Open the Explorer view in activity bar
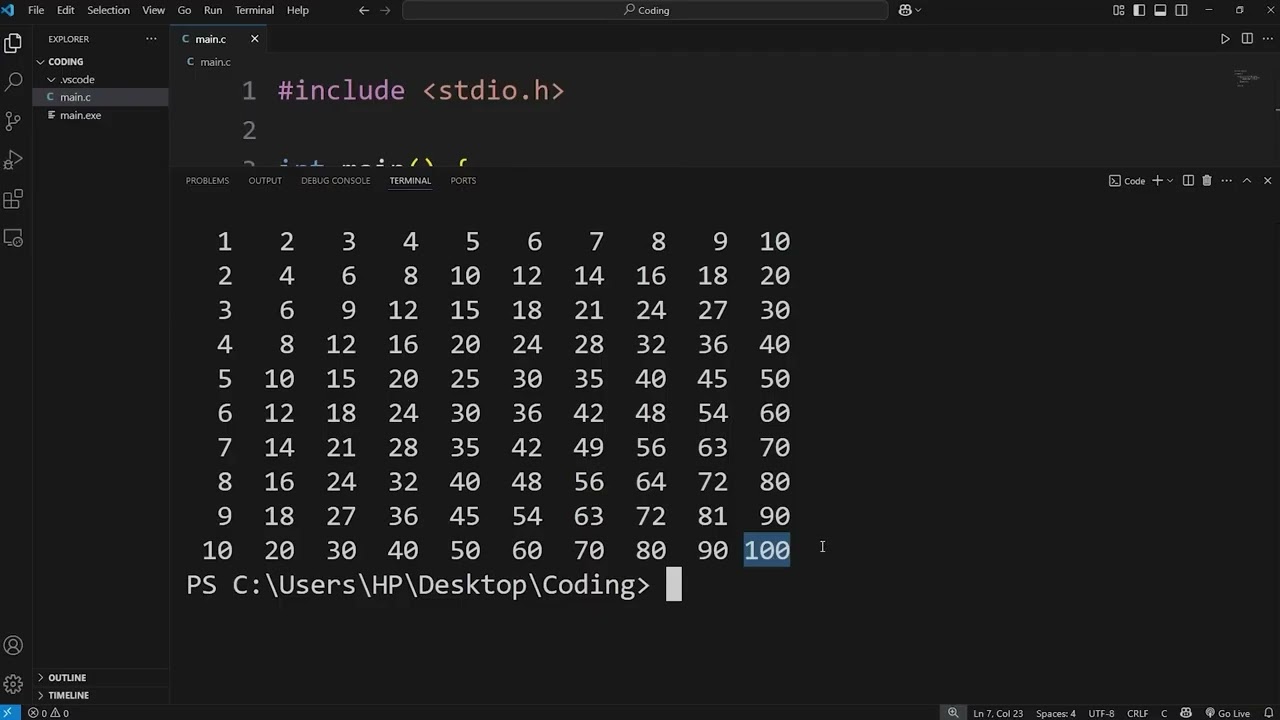 click(13, 43)
